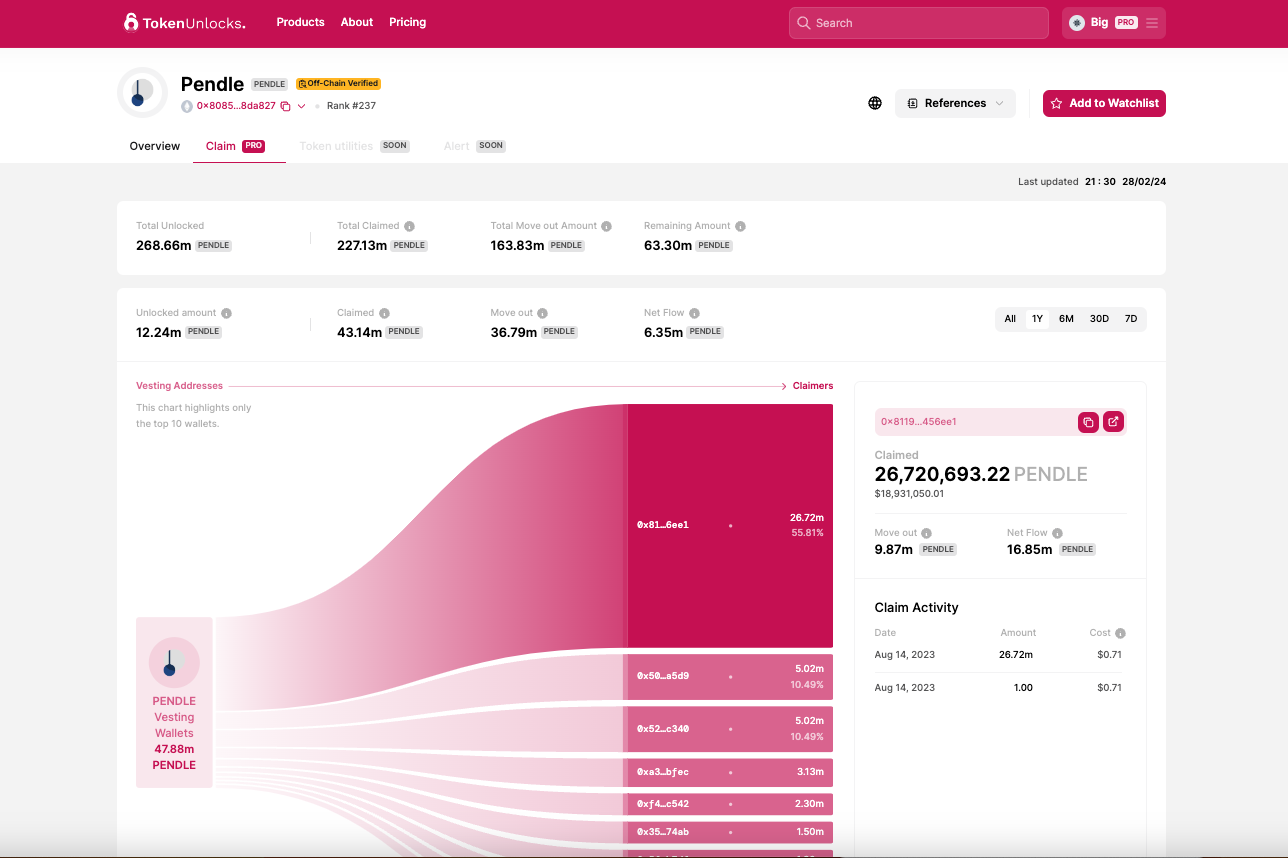1288x858 pixels.
Task: Click the Off-Chain Verified badge
Action: point(338,84)
